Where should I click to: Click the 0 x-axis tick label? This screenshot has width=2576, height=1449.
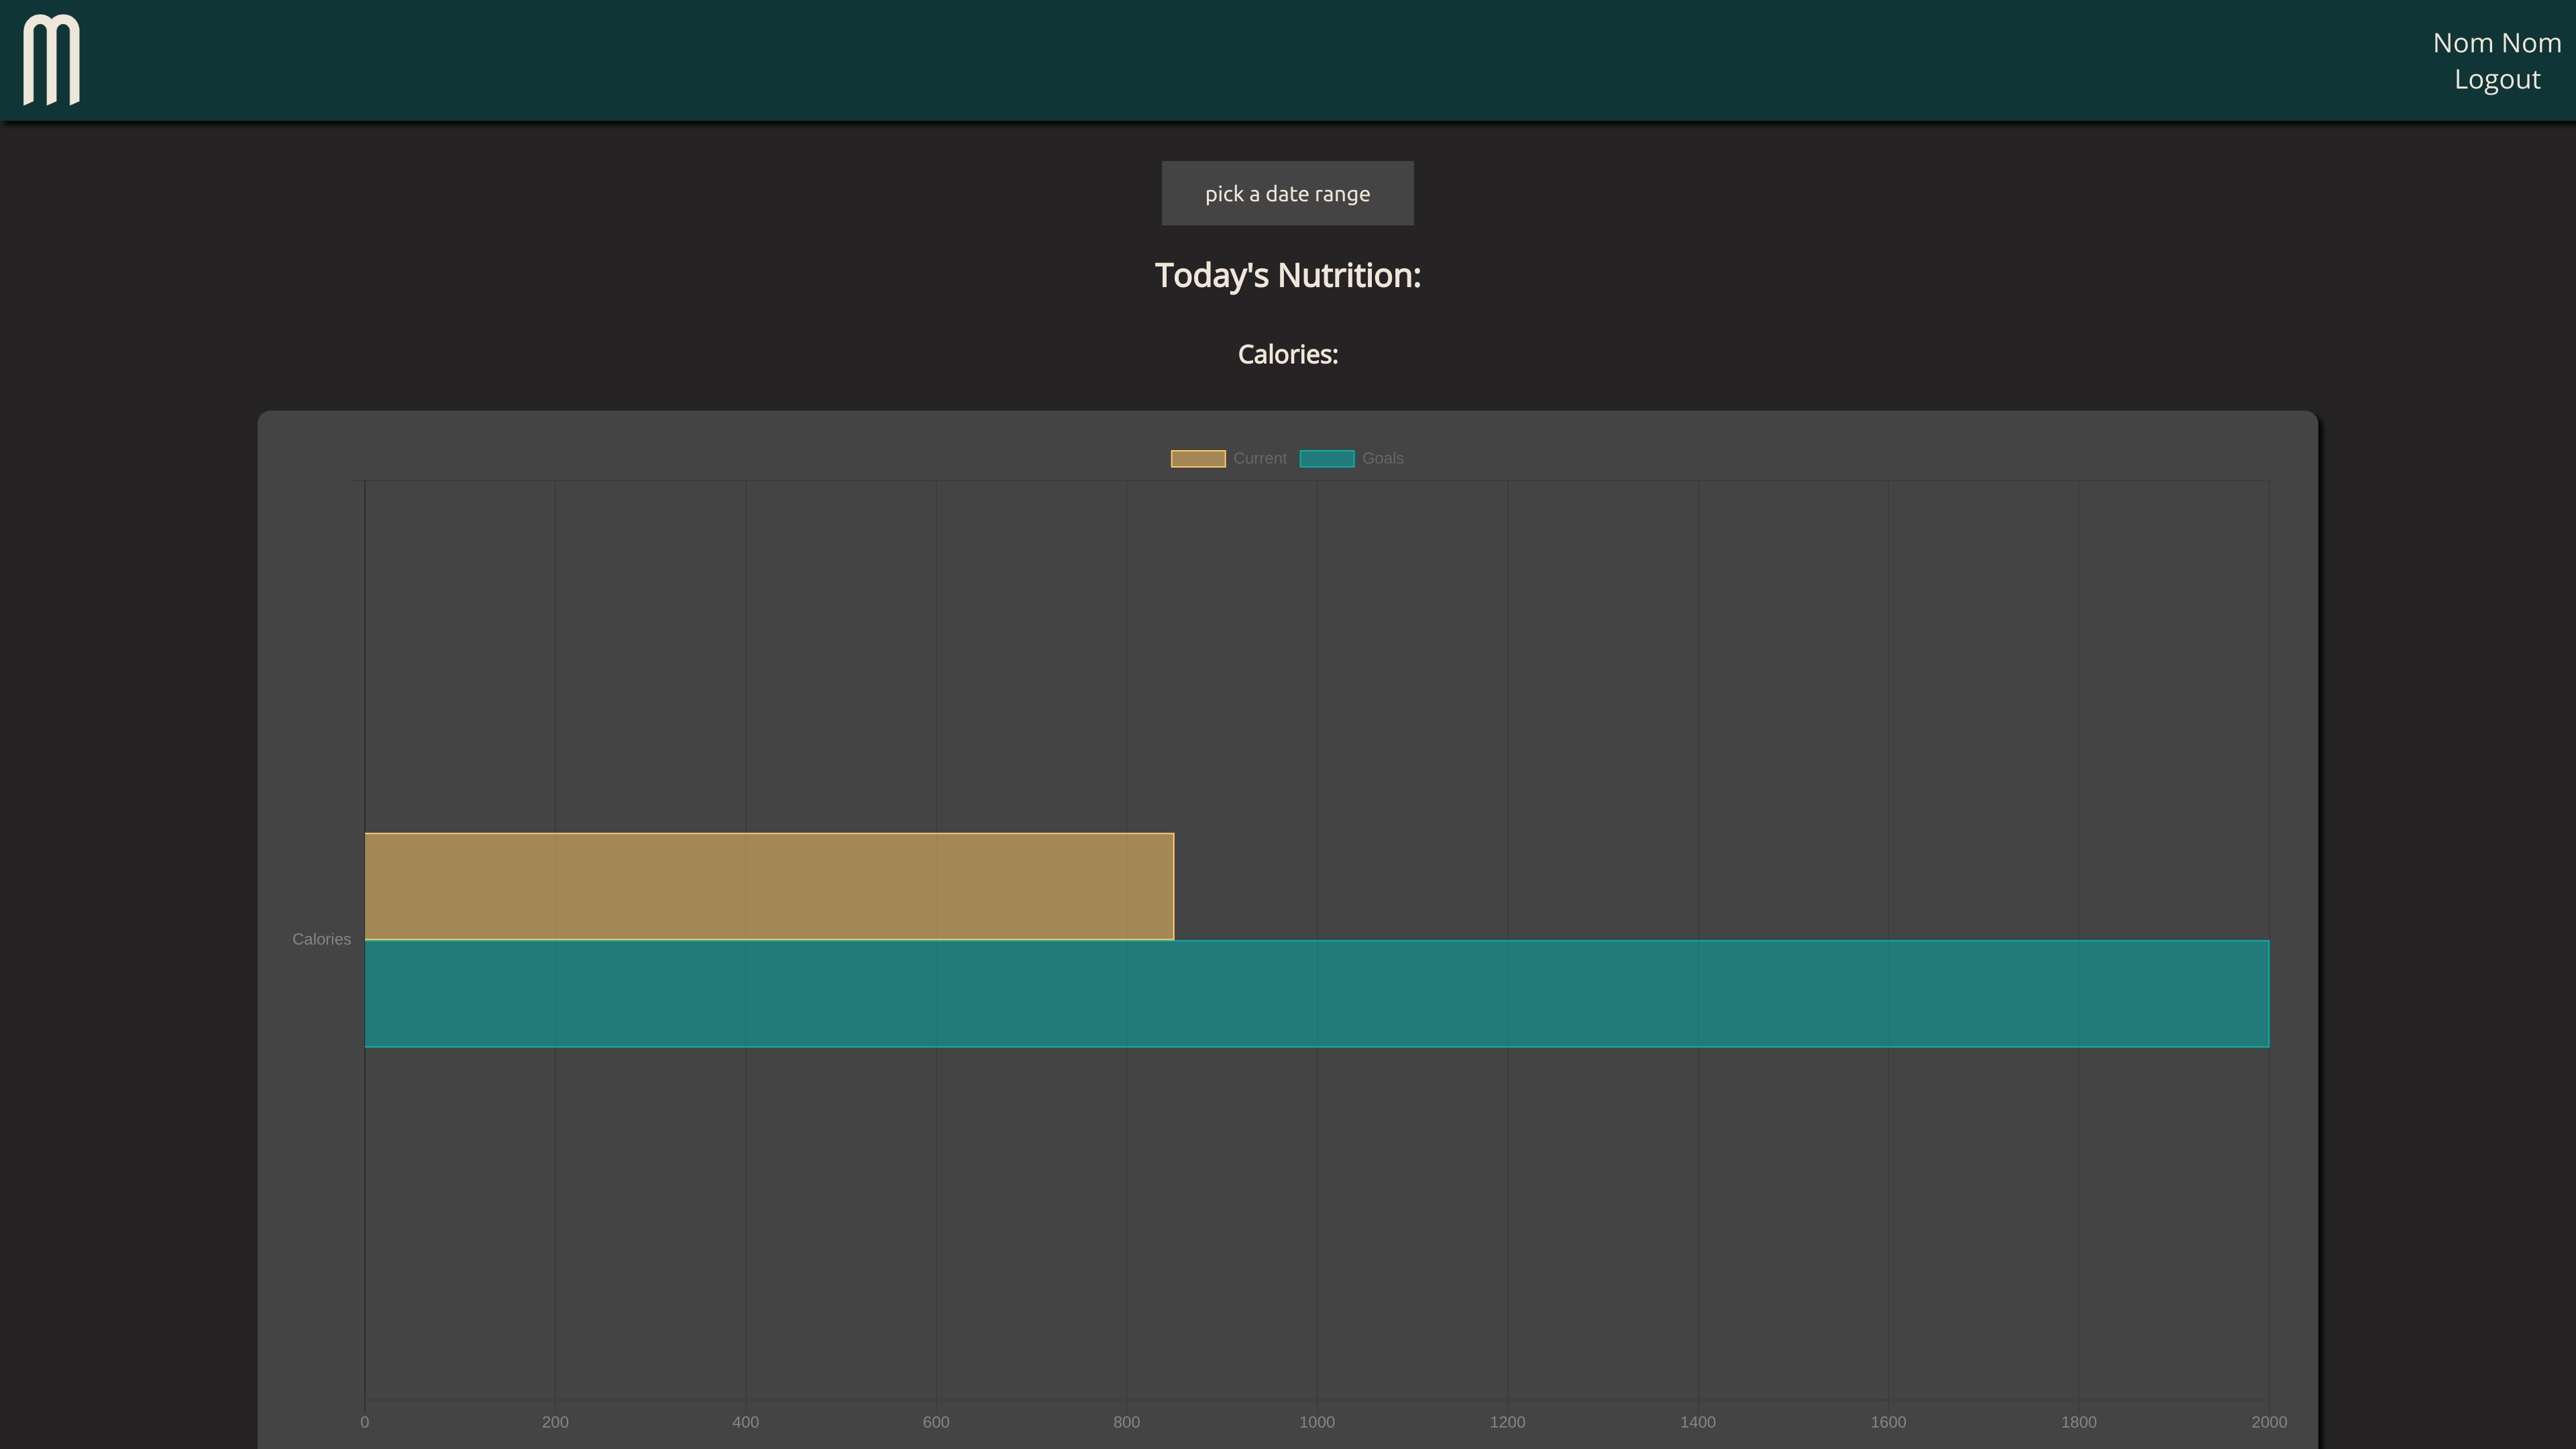coord(364,1422)
